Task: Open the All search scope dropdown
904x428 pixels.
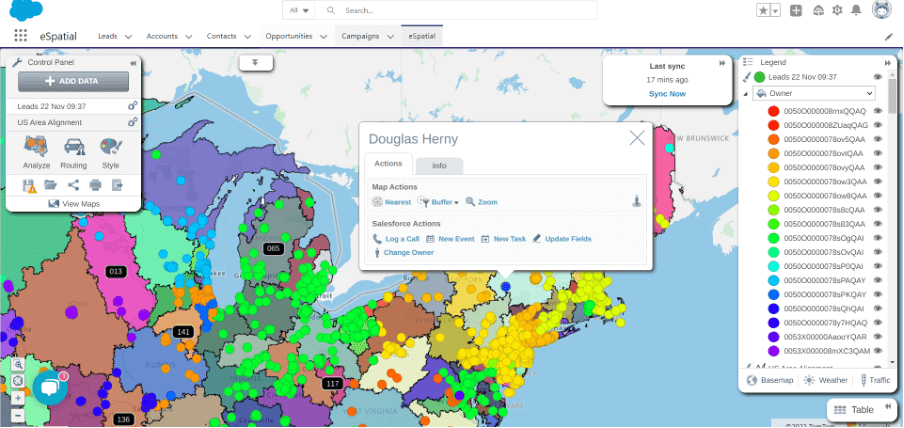Action: (x=299, y=10)
